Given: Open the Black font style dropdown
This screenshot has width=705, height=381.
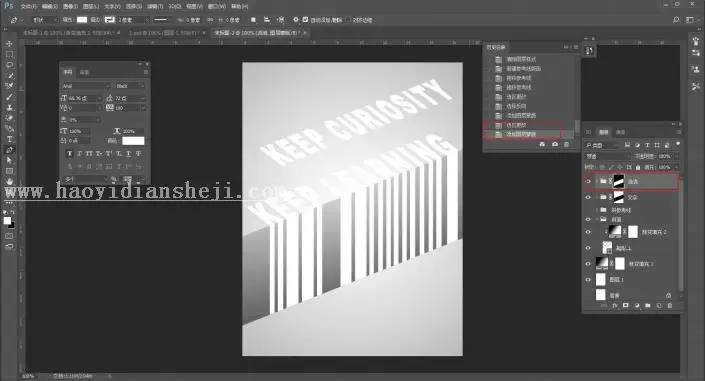Looking at the screenshot, I should [129, 85].
